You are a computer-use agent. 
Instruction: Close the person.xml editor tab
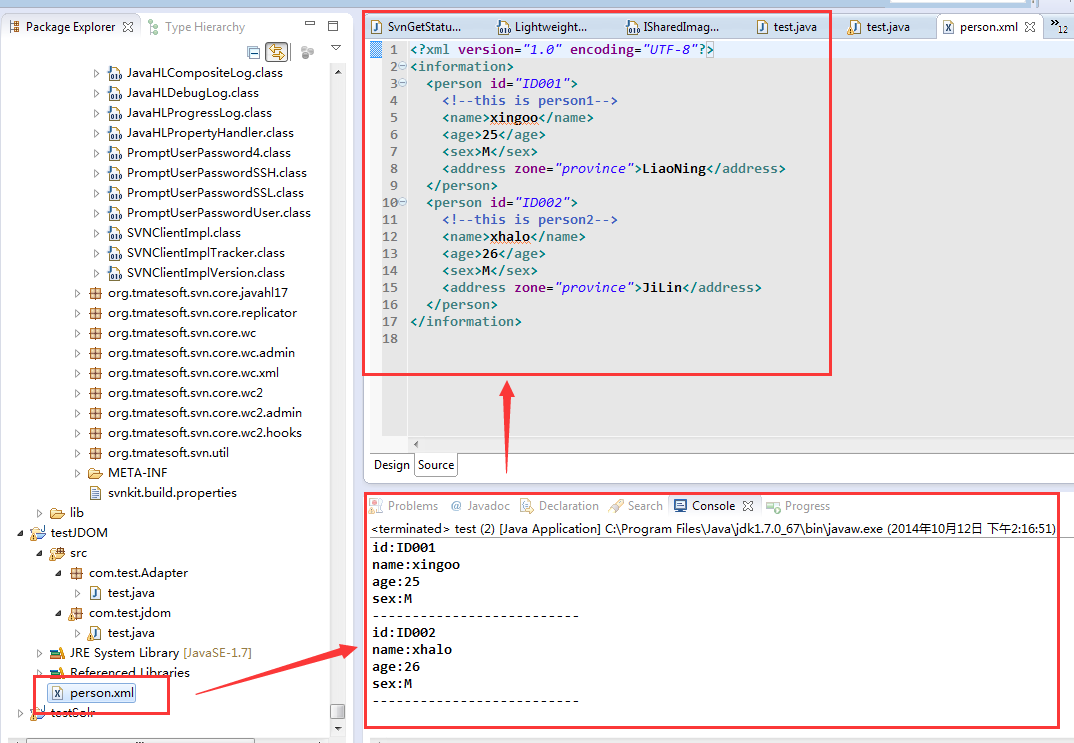pyautogui.click(x=1030, y=27)
